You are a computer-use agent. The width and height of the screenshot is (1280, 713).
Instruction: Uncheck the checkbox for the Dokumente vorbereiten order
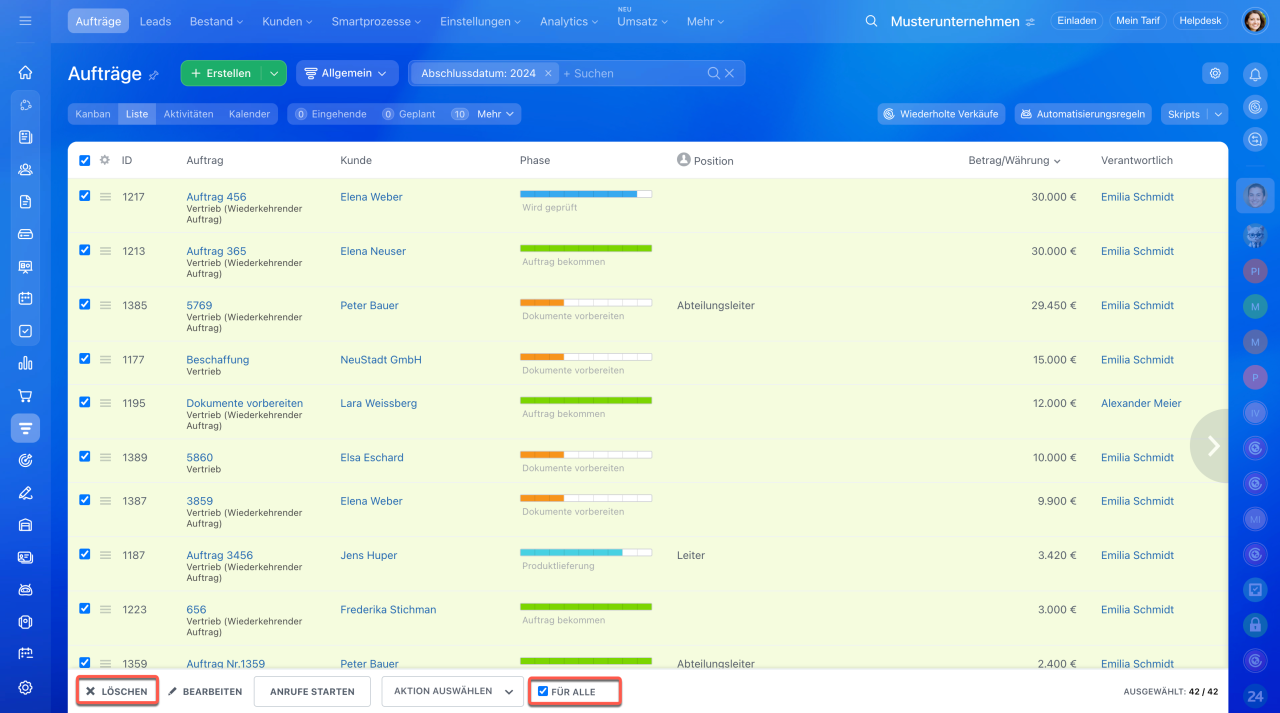pyautogui.click(x=84, y=402)
